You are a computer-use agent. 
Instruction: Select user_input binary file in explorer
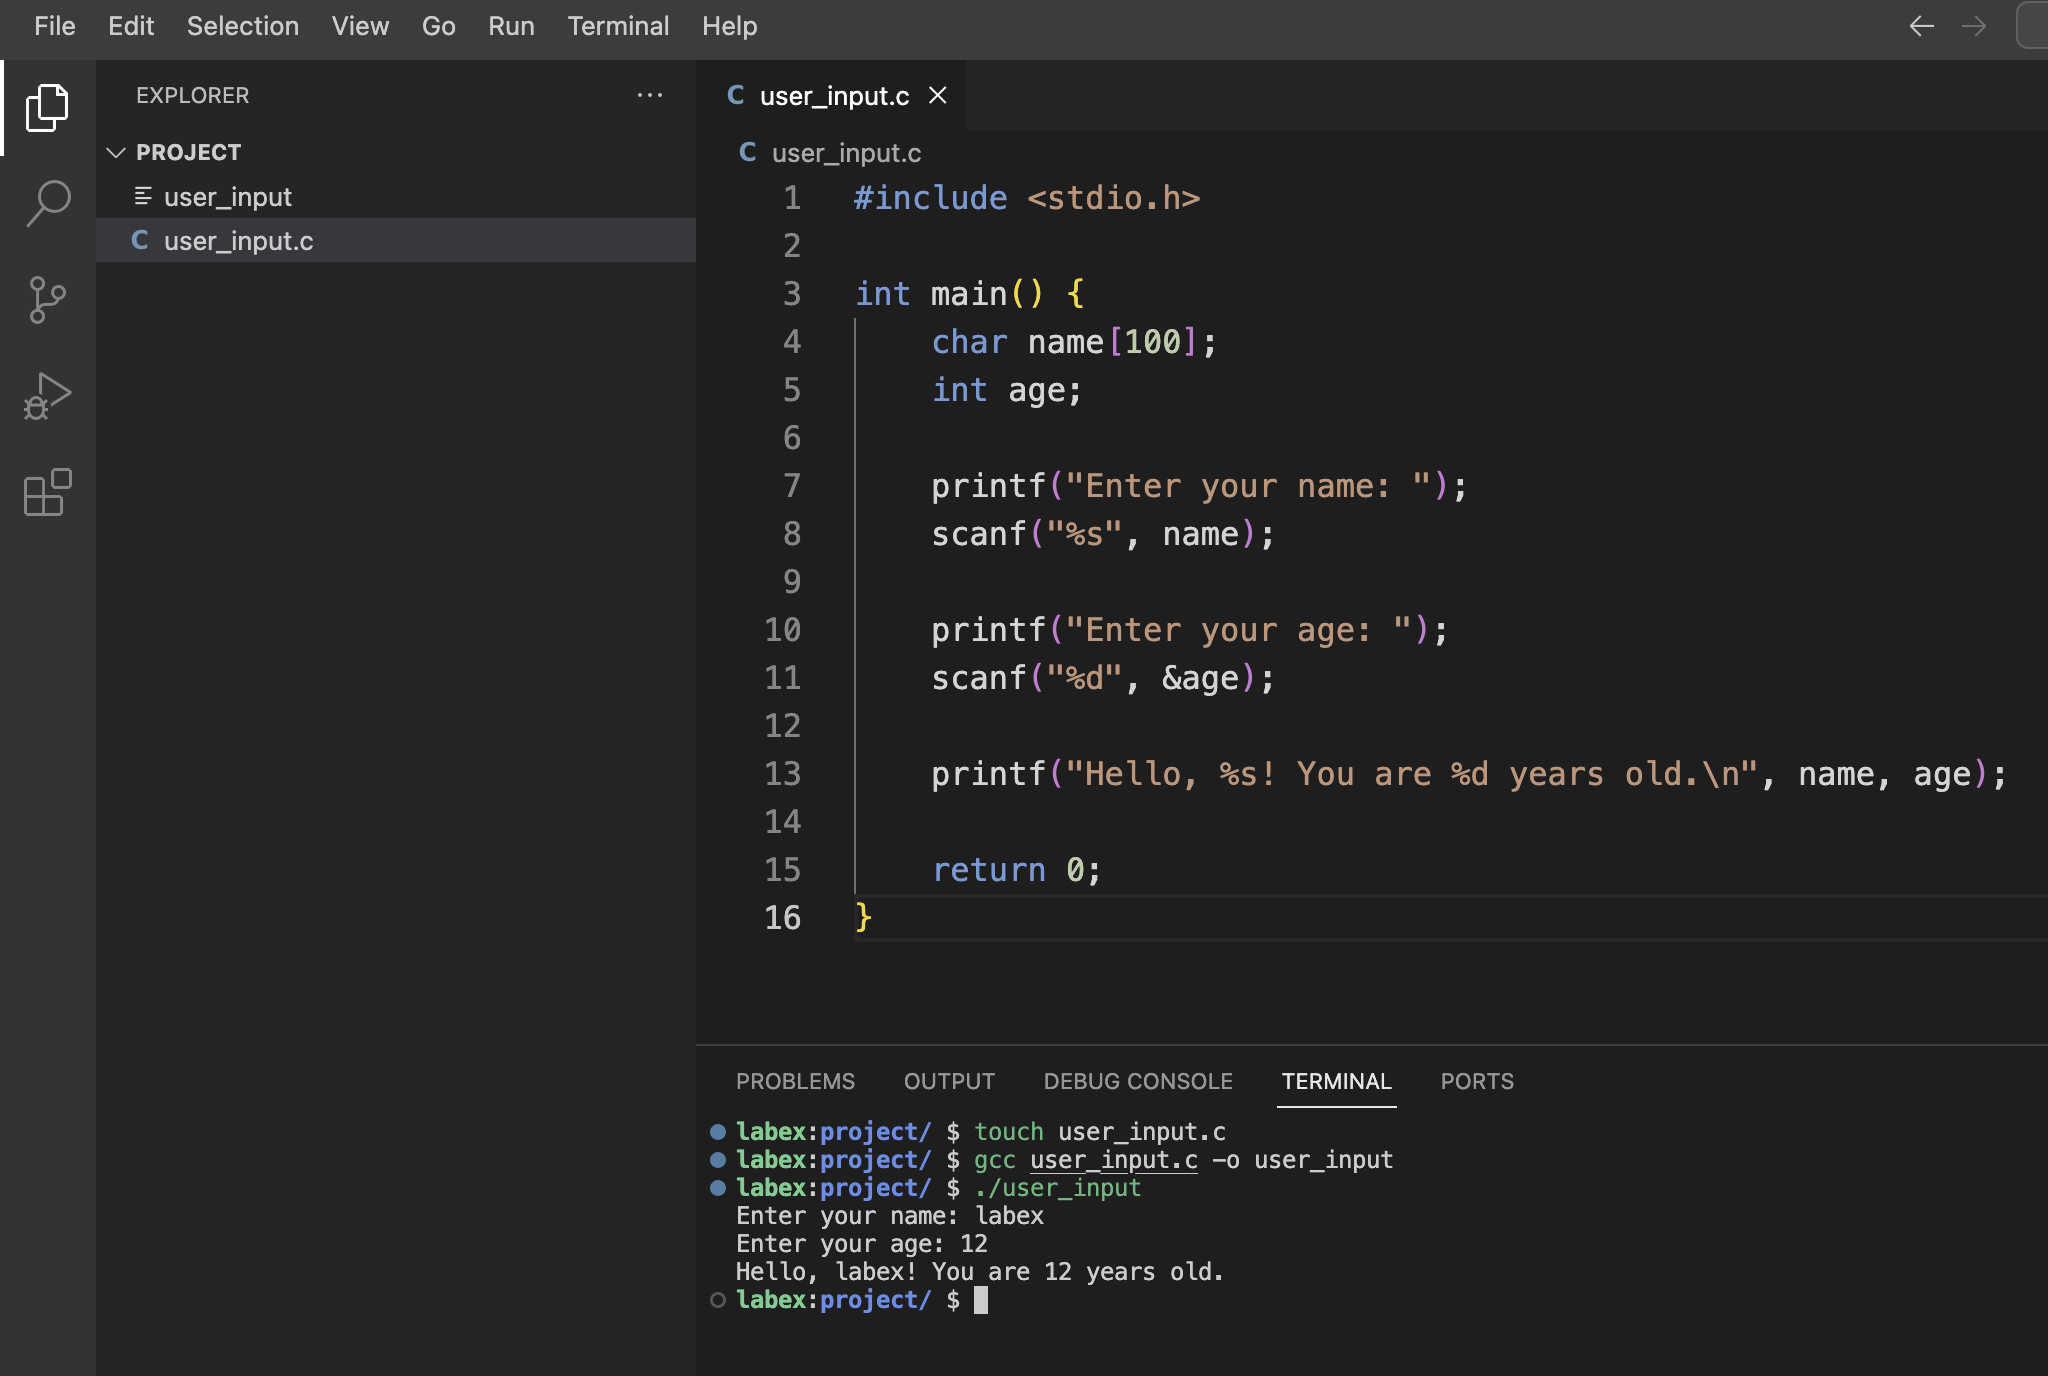click(227, 197)
